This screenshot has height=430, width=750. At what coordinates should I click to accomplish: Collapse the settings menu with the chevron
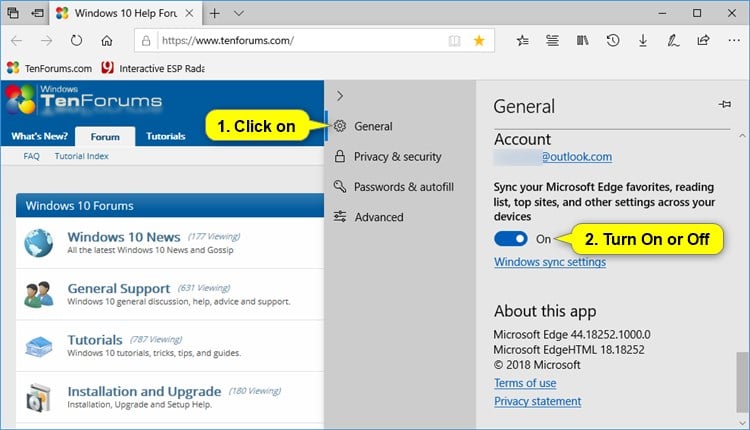pos(340,96)
